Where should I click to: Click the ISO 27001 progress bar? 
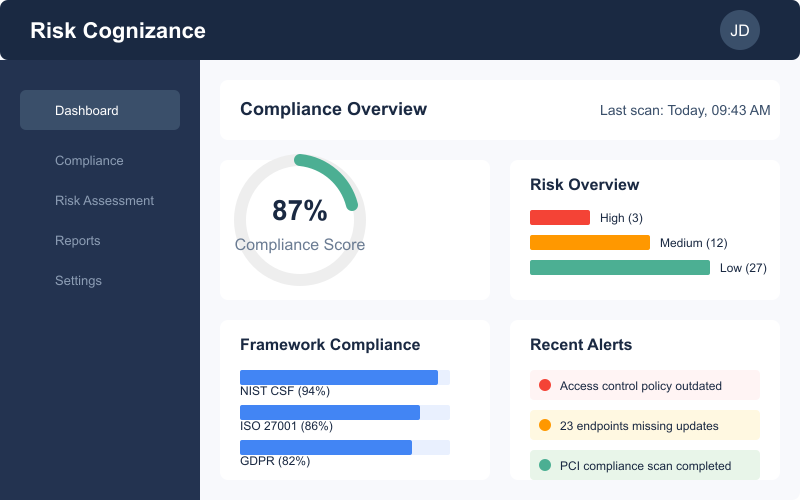(332, 412)
